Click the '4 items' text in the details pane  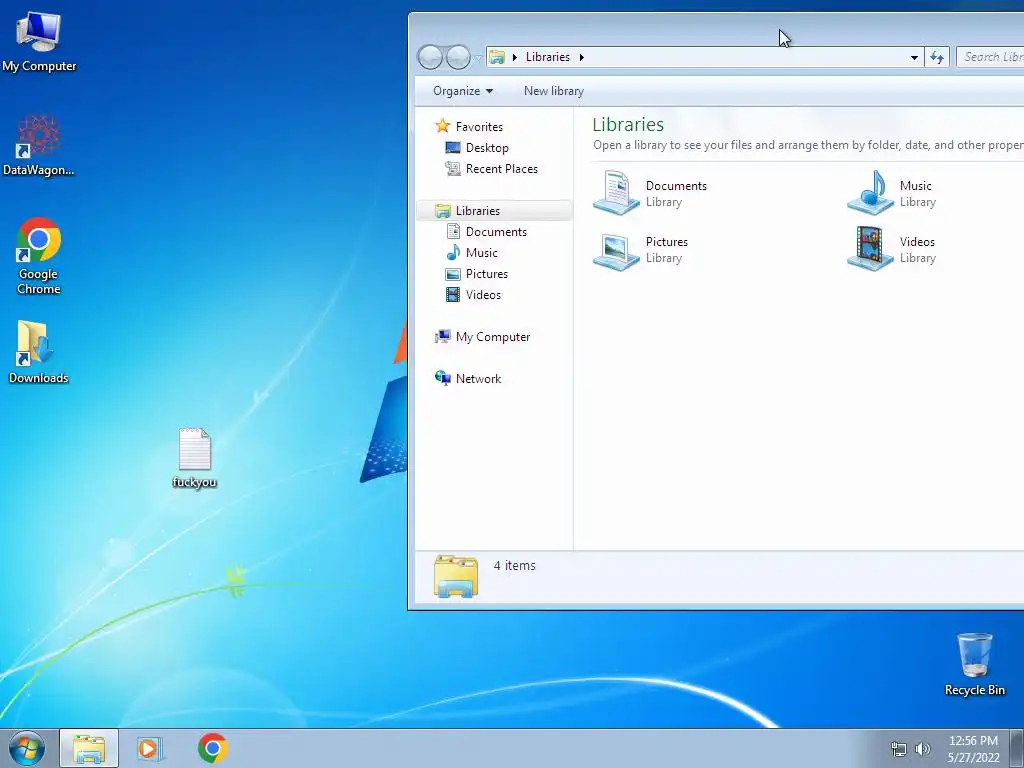pos(515,566)
